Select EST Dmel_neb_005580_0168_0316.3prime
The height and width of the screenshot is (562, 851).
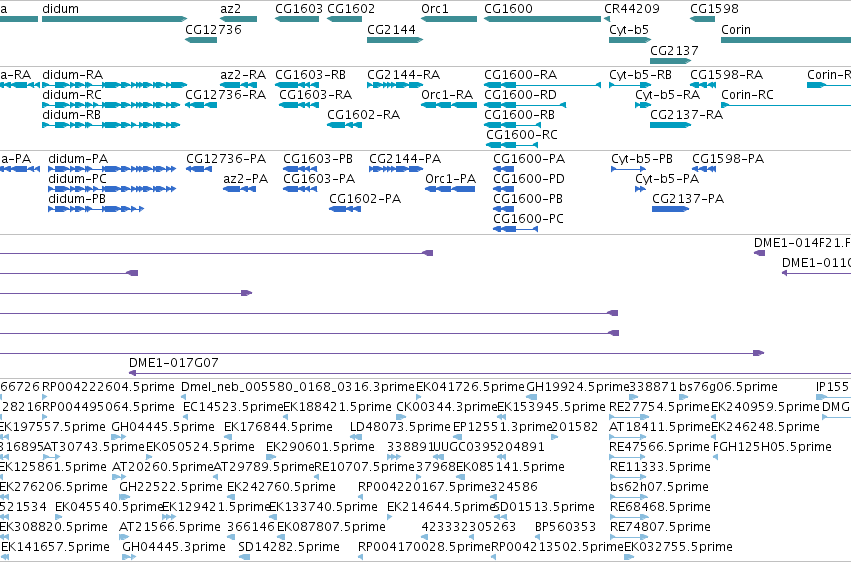tap(298, 387)
